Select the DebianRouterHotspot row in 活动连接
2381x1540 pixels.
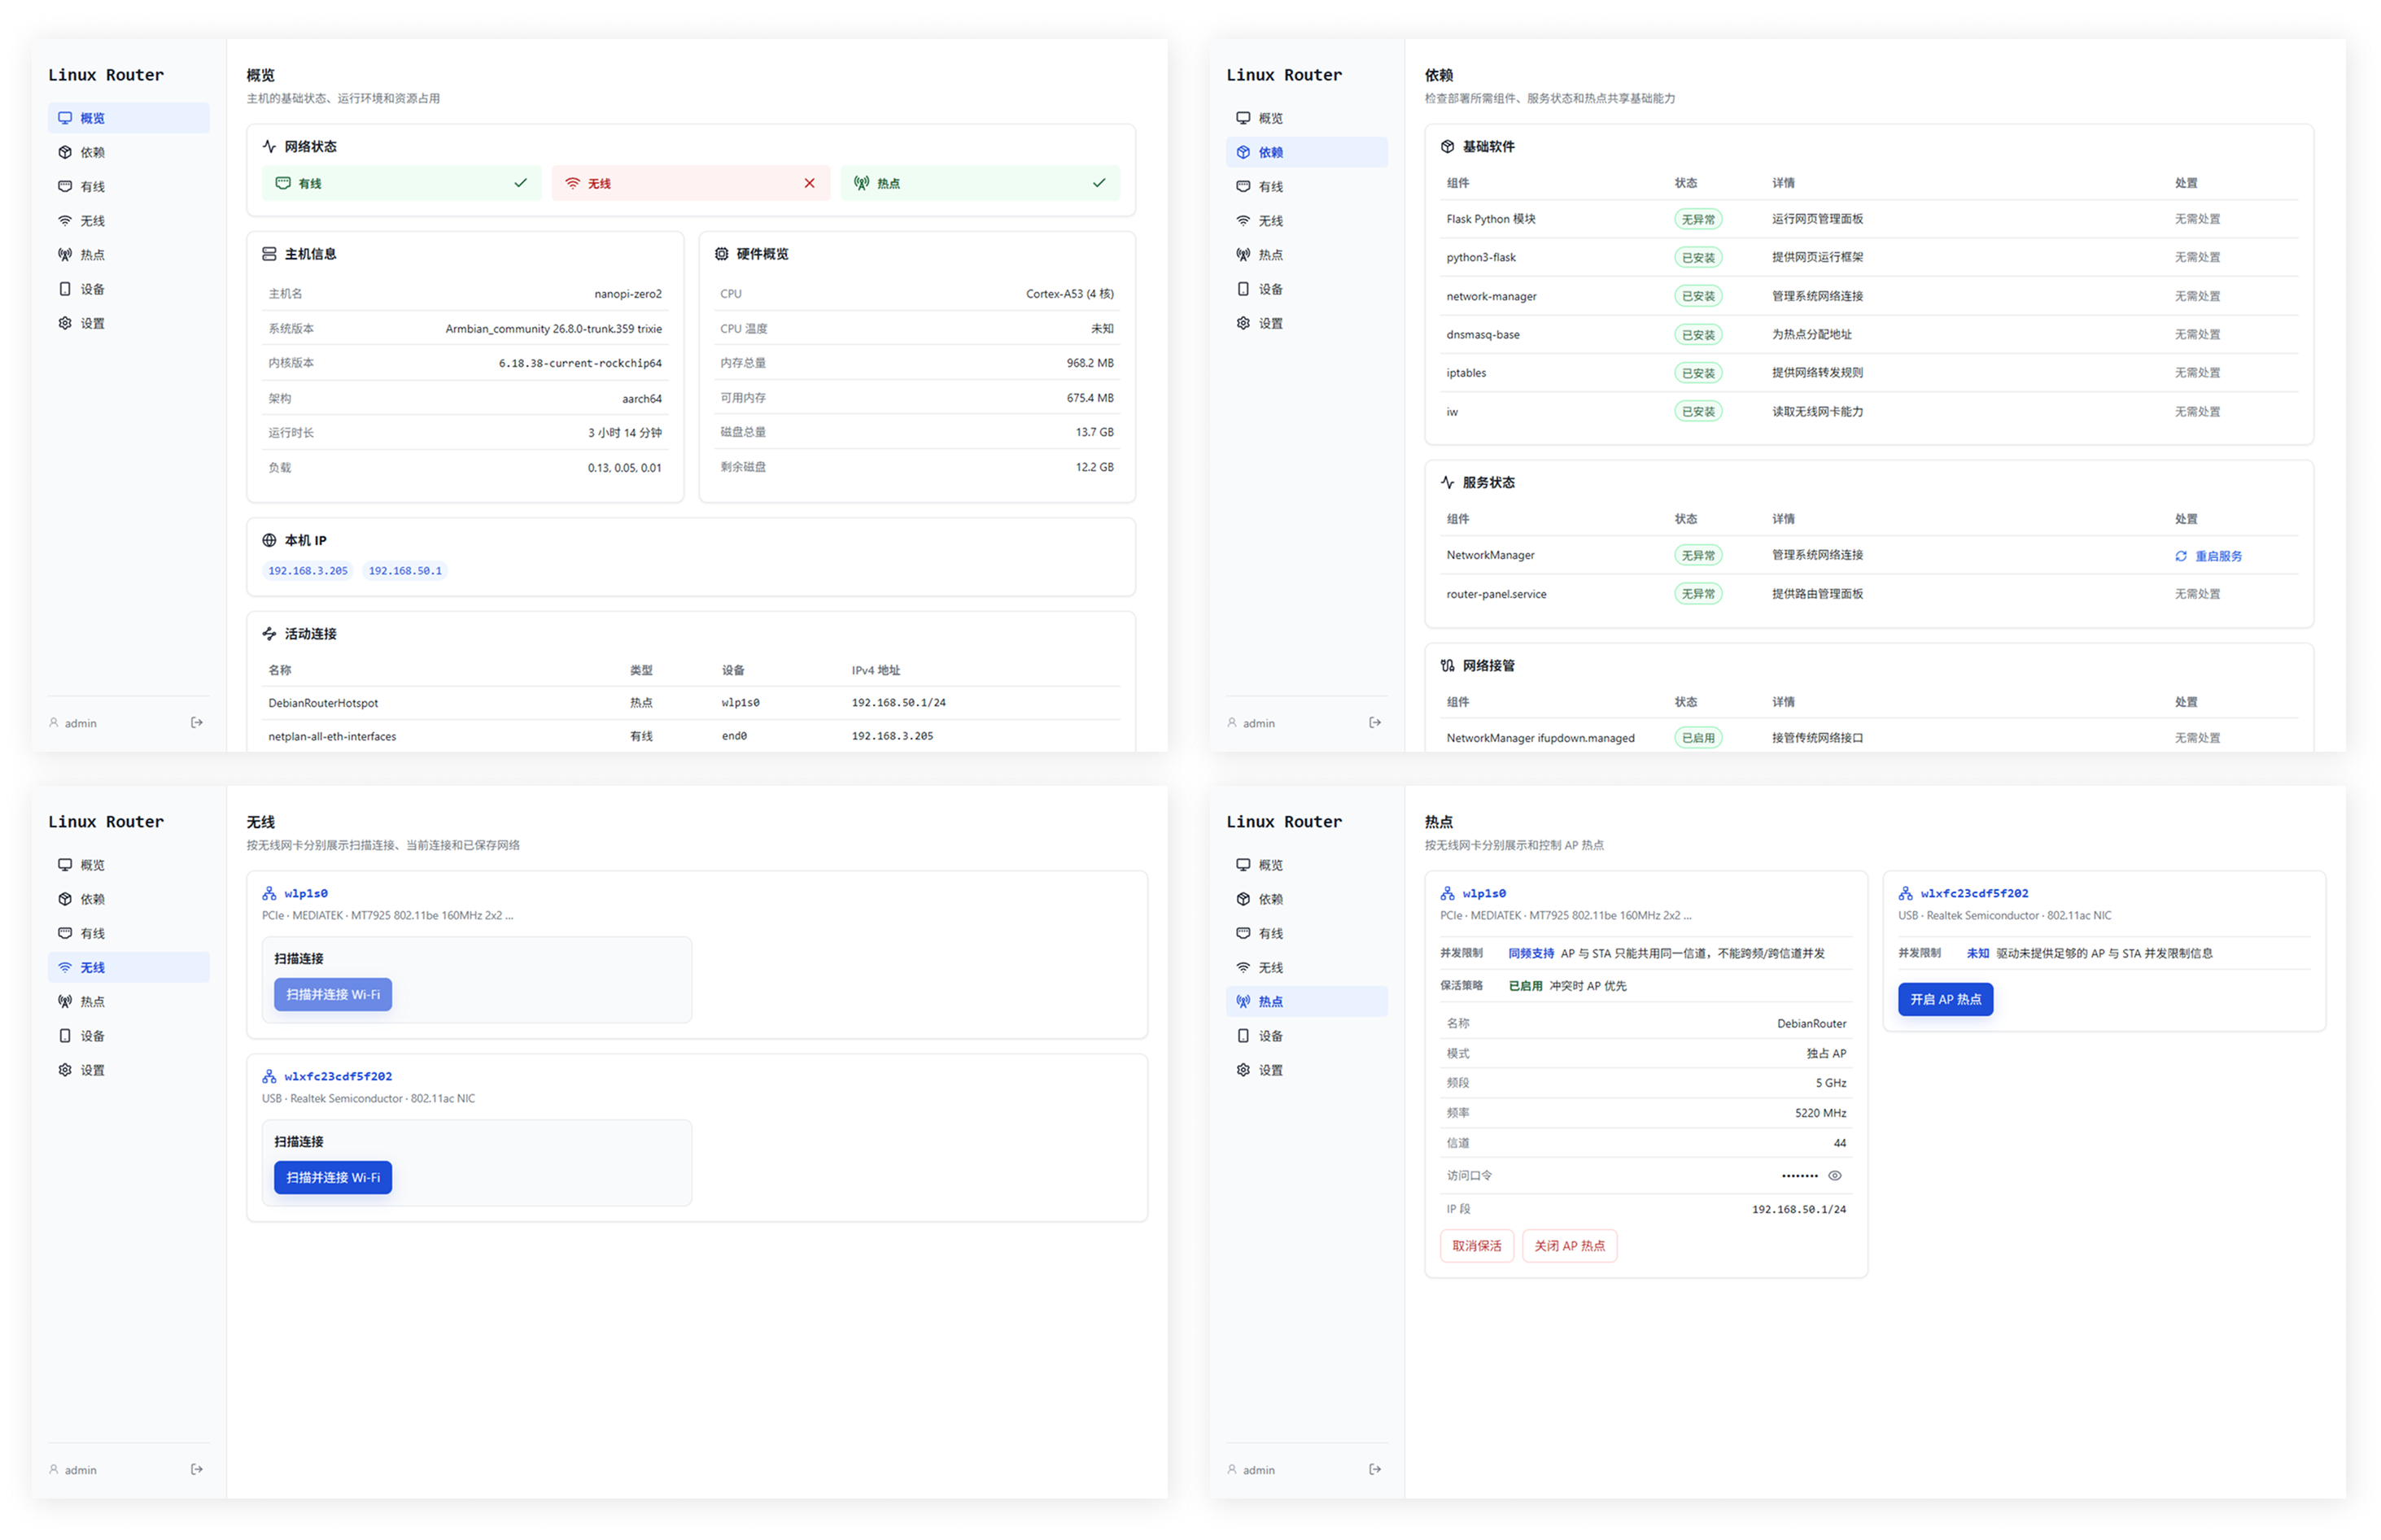pos(691,703)
